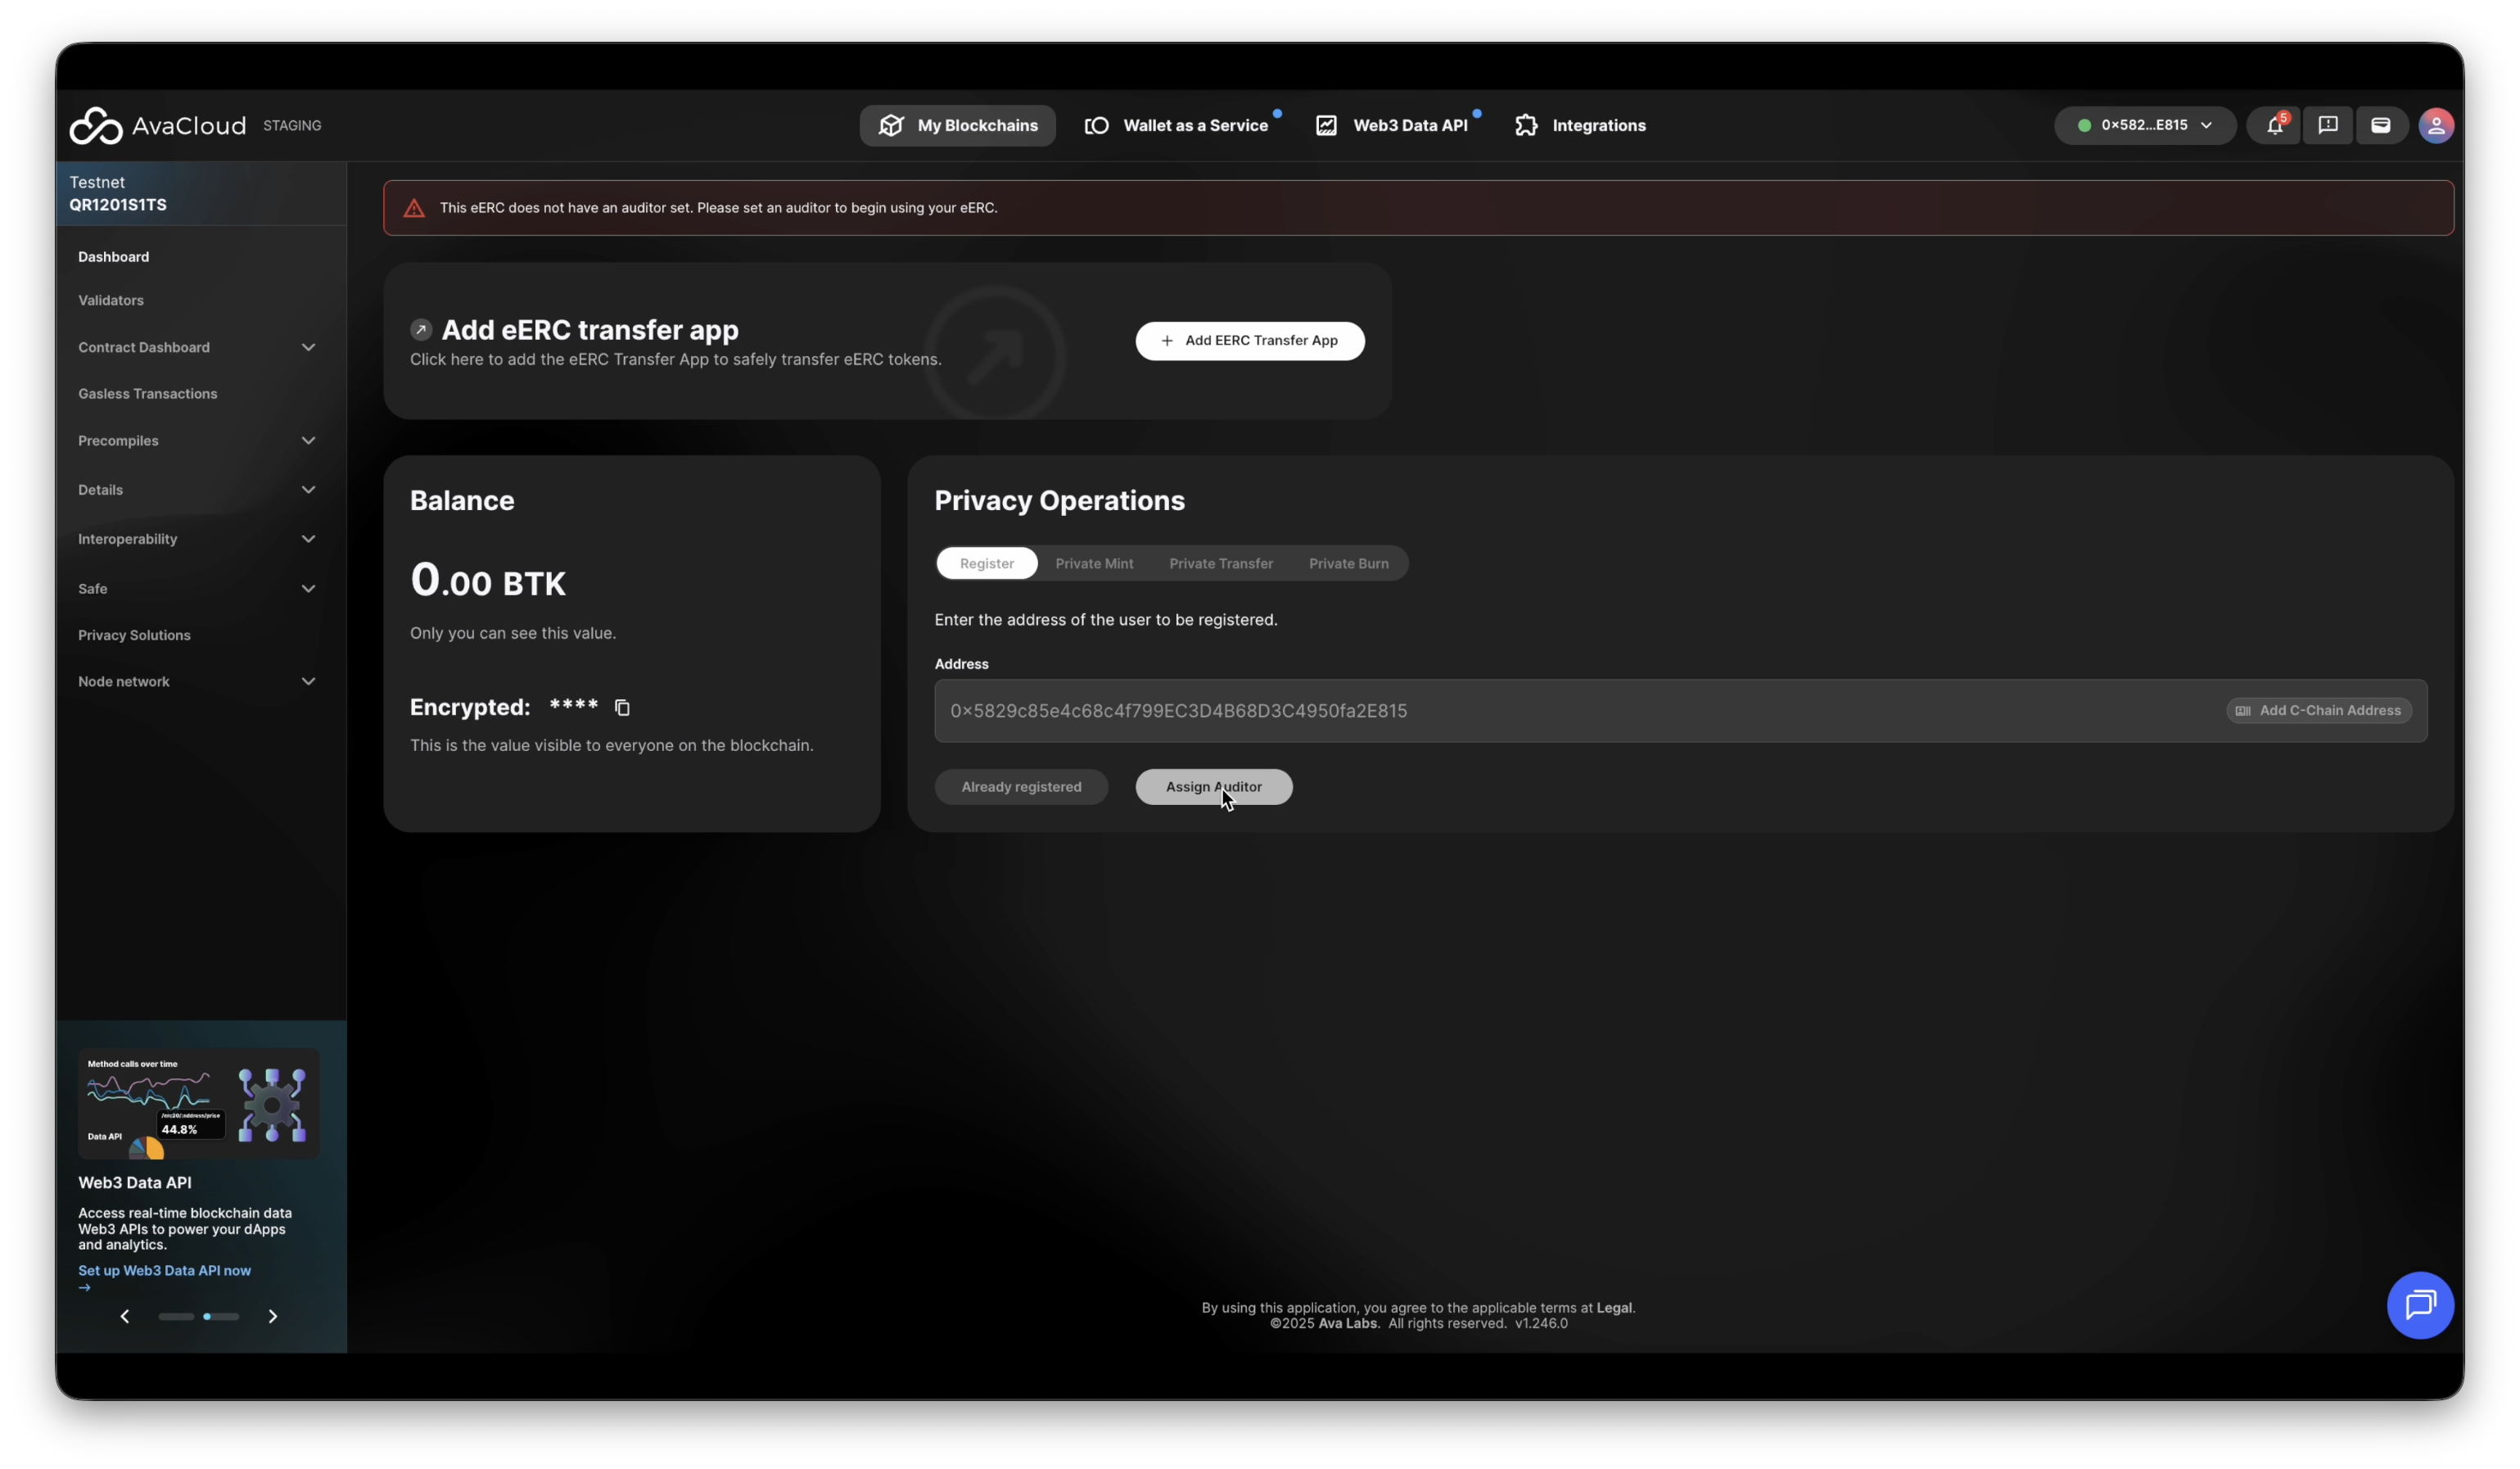
Task: Go to next promo carousel slide
Action: pos(272,1316)
